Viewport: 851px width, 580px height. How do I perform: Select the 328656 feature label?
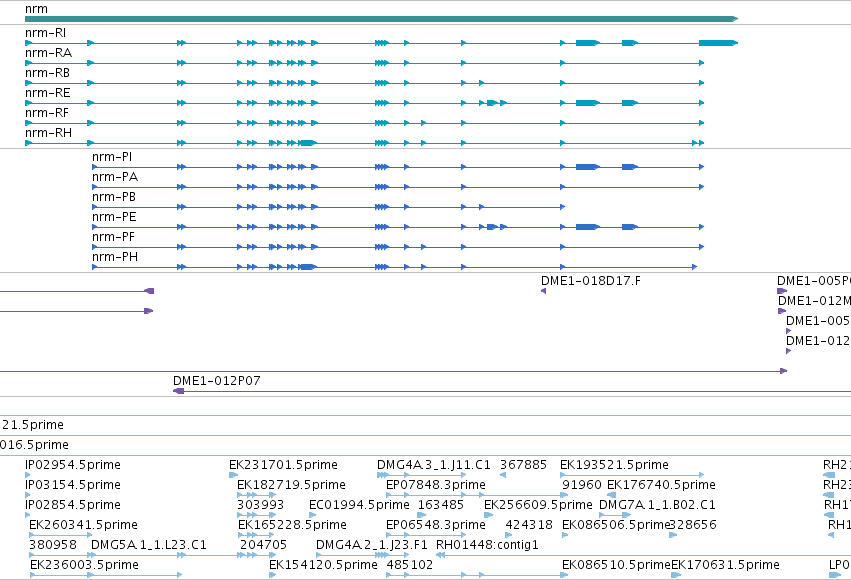click(693, 526)
